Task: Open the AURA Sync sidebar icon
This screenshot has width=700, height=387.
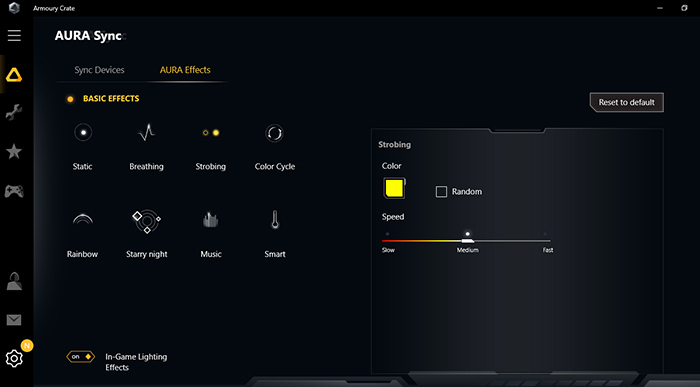Action: click(14, 75)
